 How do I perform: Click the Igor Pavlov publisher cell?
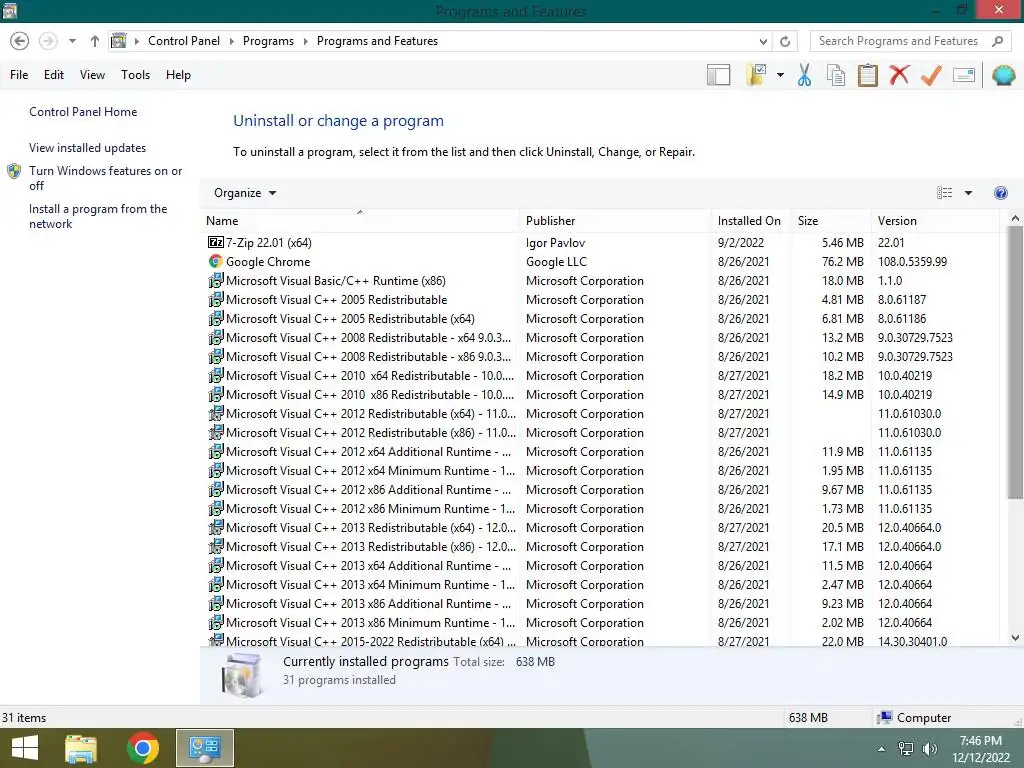(x=555, y=243)
